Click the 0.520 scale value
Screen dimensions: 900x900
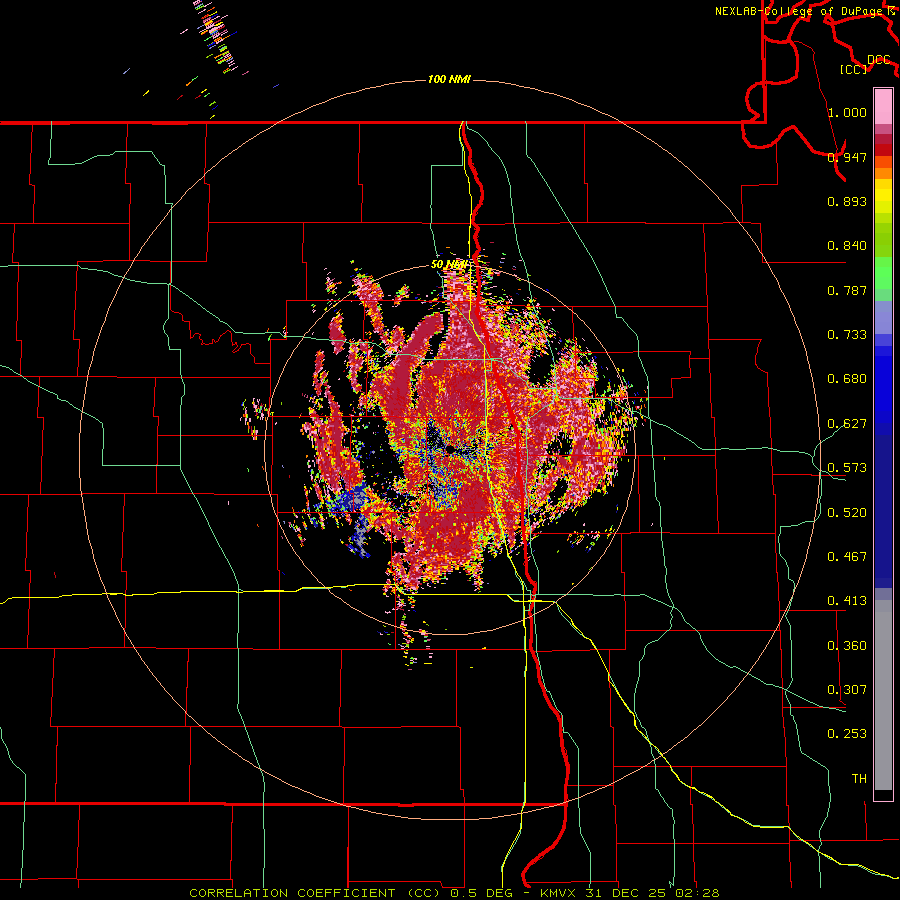[847, 513]
